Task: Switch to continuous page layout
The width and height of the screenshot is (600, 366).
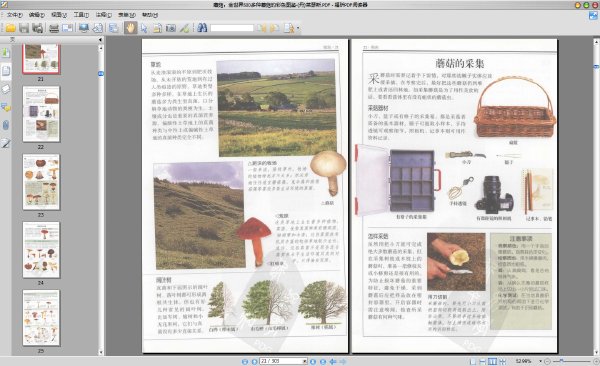Action: point(483,361)
